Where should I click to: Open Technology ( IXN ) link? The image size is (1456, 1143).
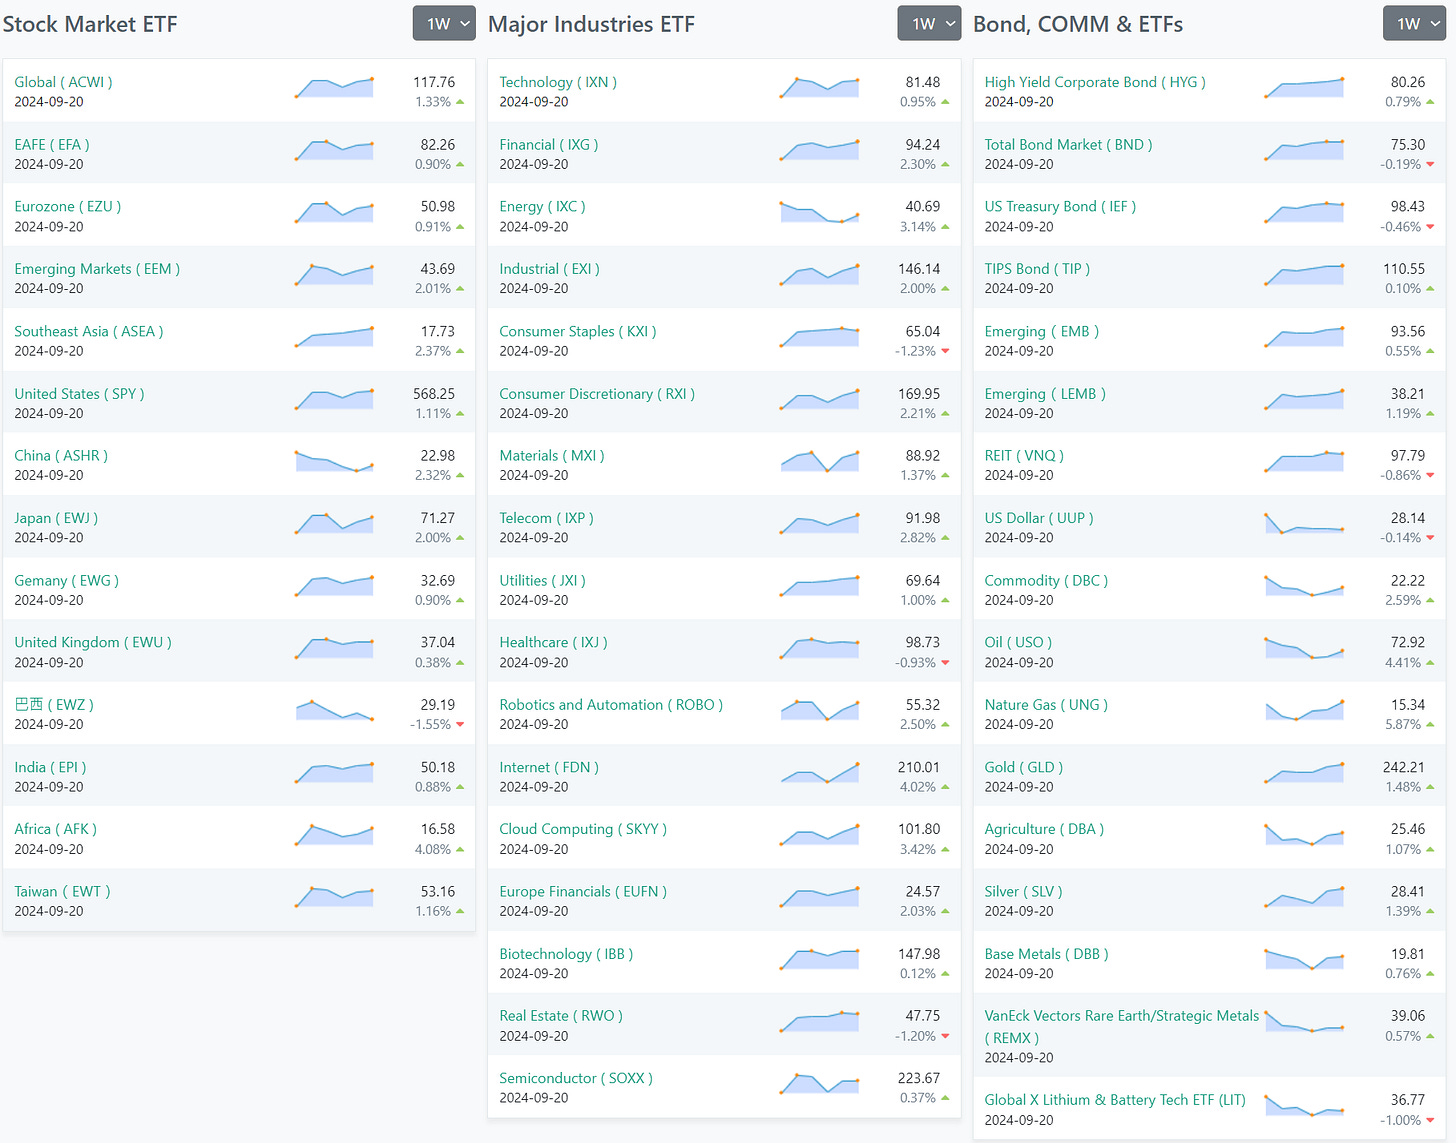pyautogui.click(x=558, y=82)
